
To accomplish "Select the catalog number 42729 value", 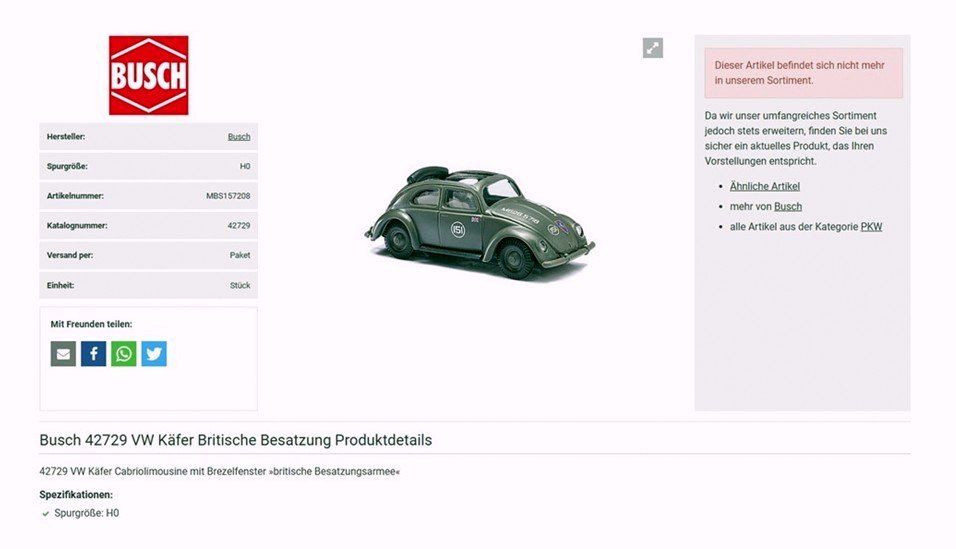I will pos(239,225).
